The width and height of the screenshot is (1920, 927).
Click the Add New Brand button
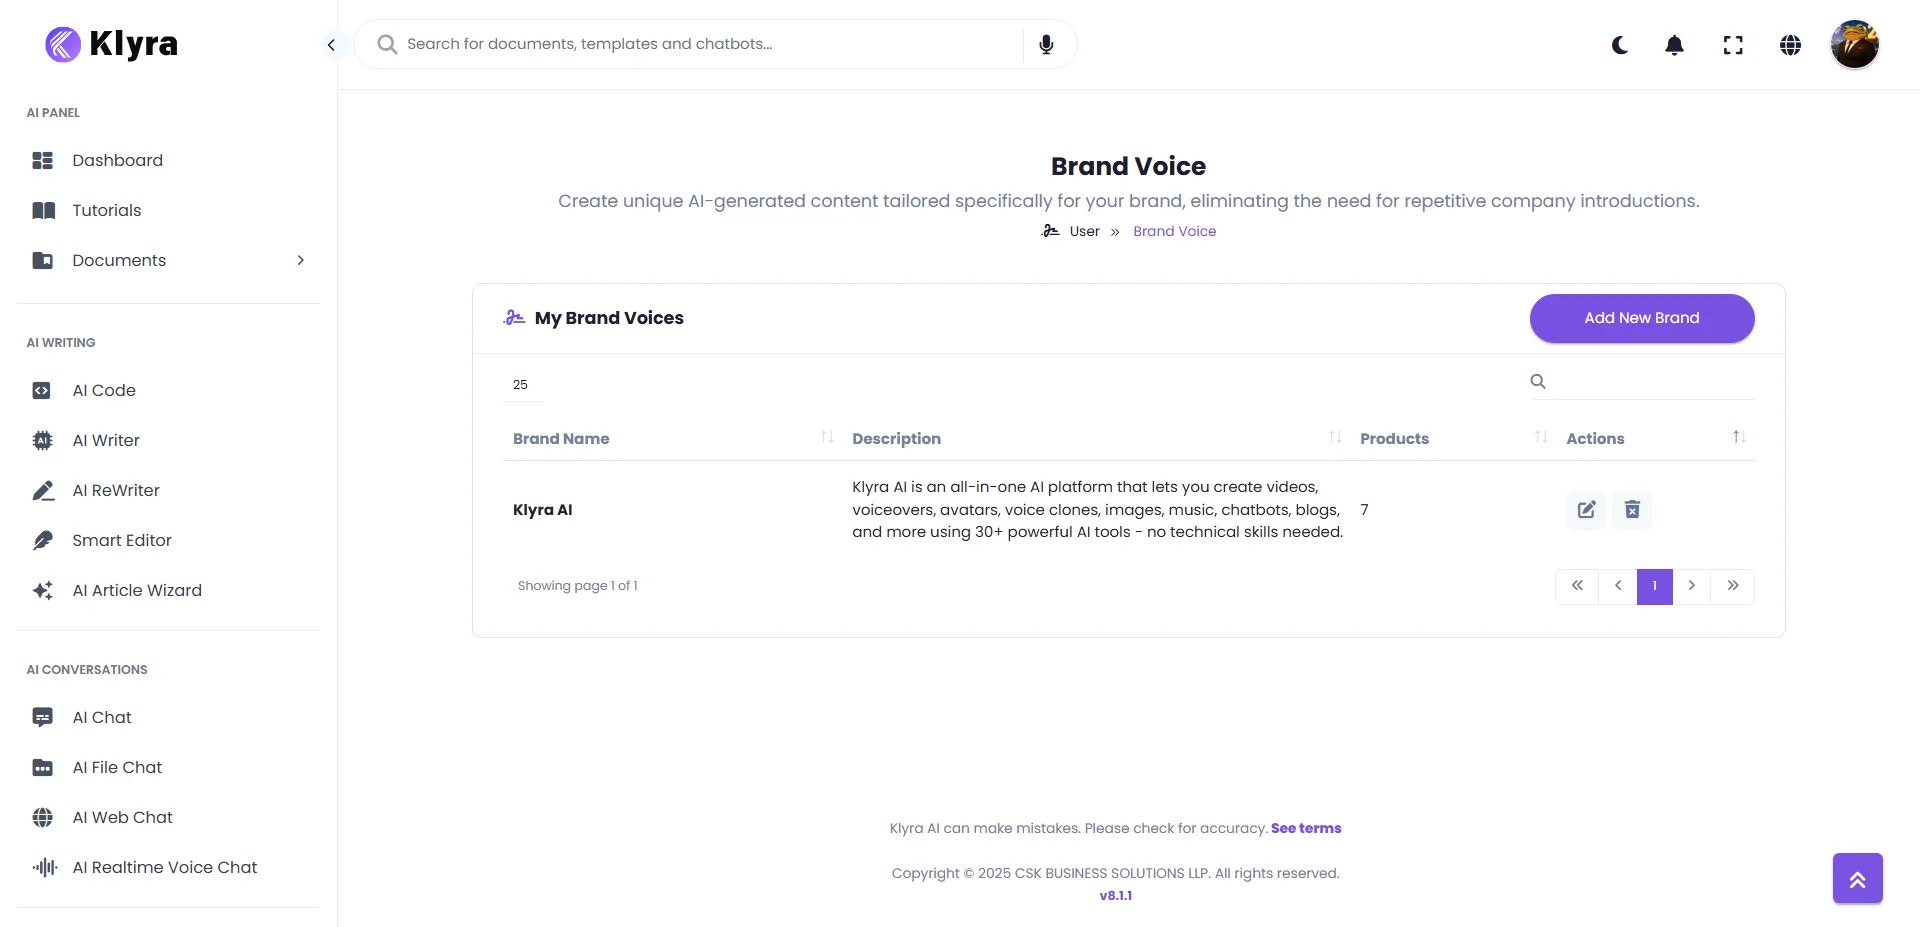tap(1641, 318)
